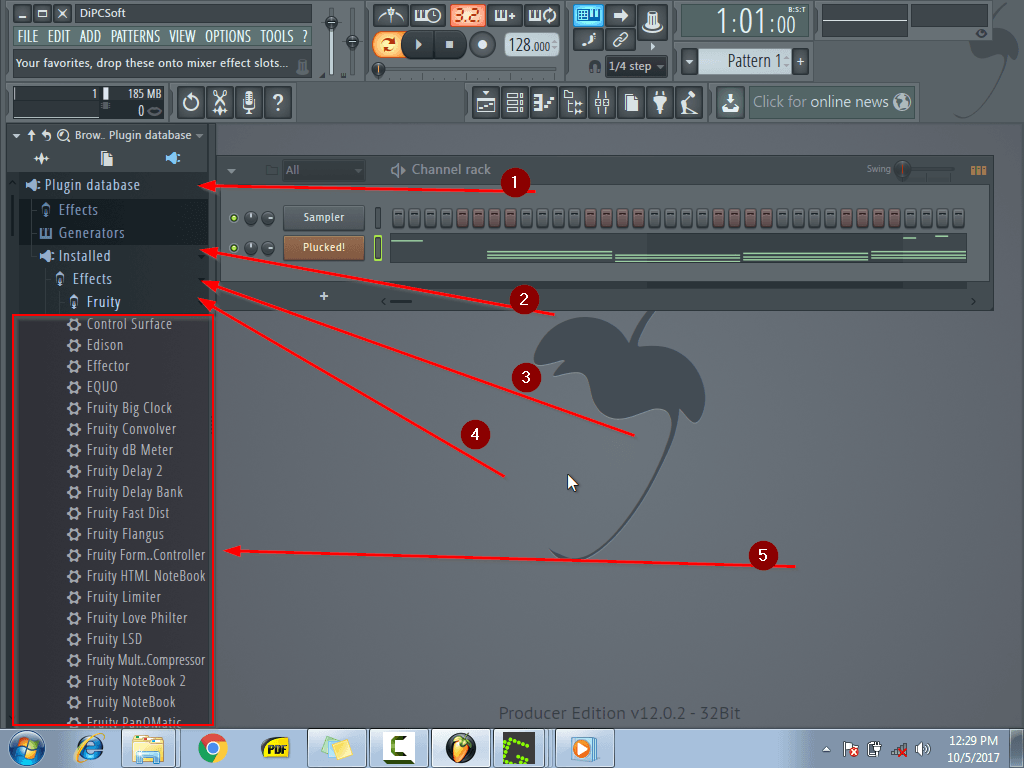1024x768 pixels.
Task: Open the pattern selector dropdown arrow
Action: pyautogui.click(x=689, y=62)
